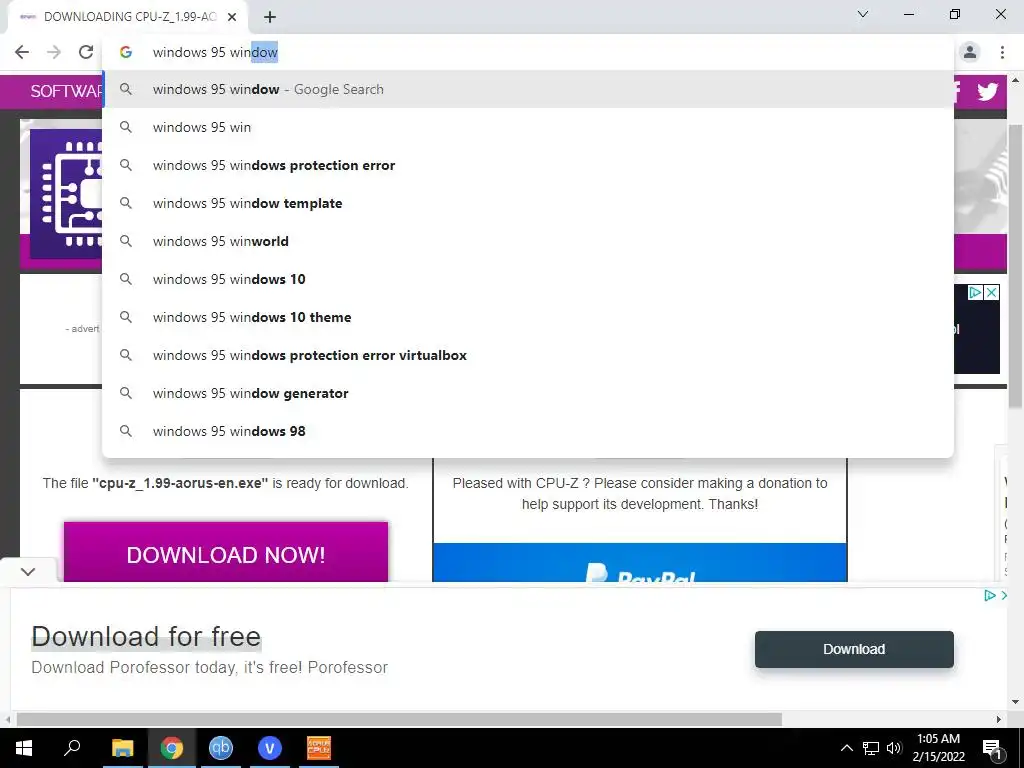Screen dimensions: 1024x768
Task: Collapse the bottom ad with the chevron
Action: [x=27, y=571]
